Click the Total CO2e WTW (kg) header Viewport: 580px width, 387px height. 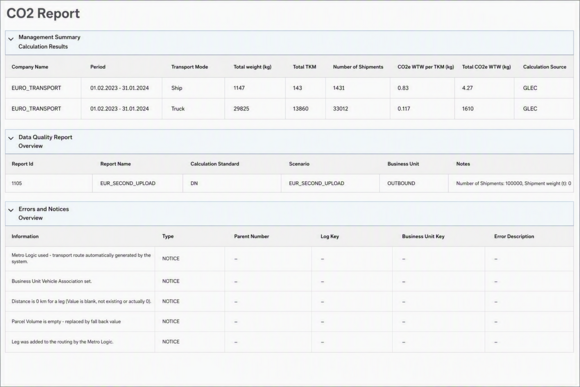point(486,67)
